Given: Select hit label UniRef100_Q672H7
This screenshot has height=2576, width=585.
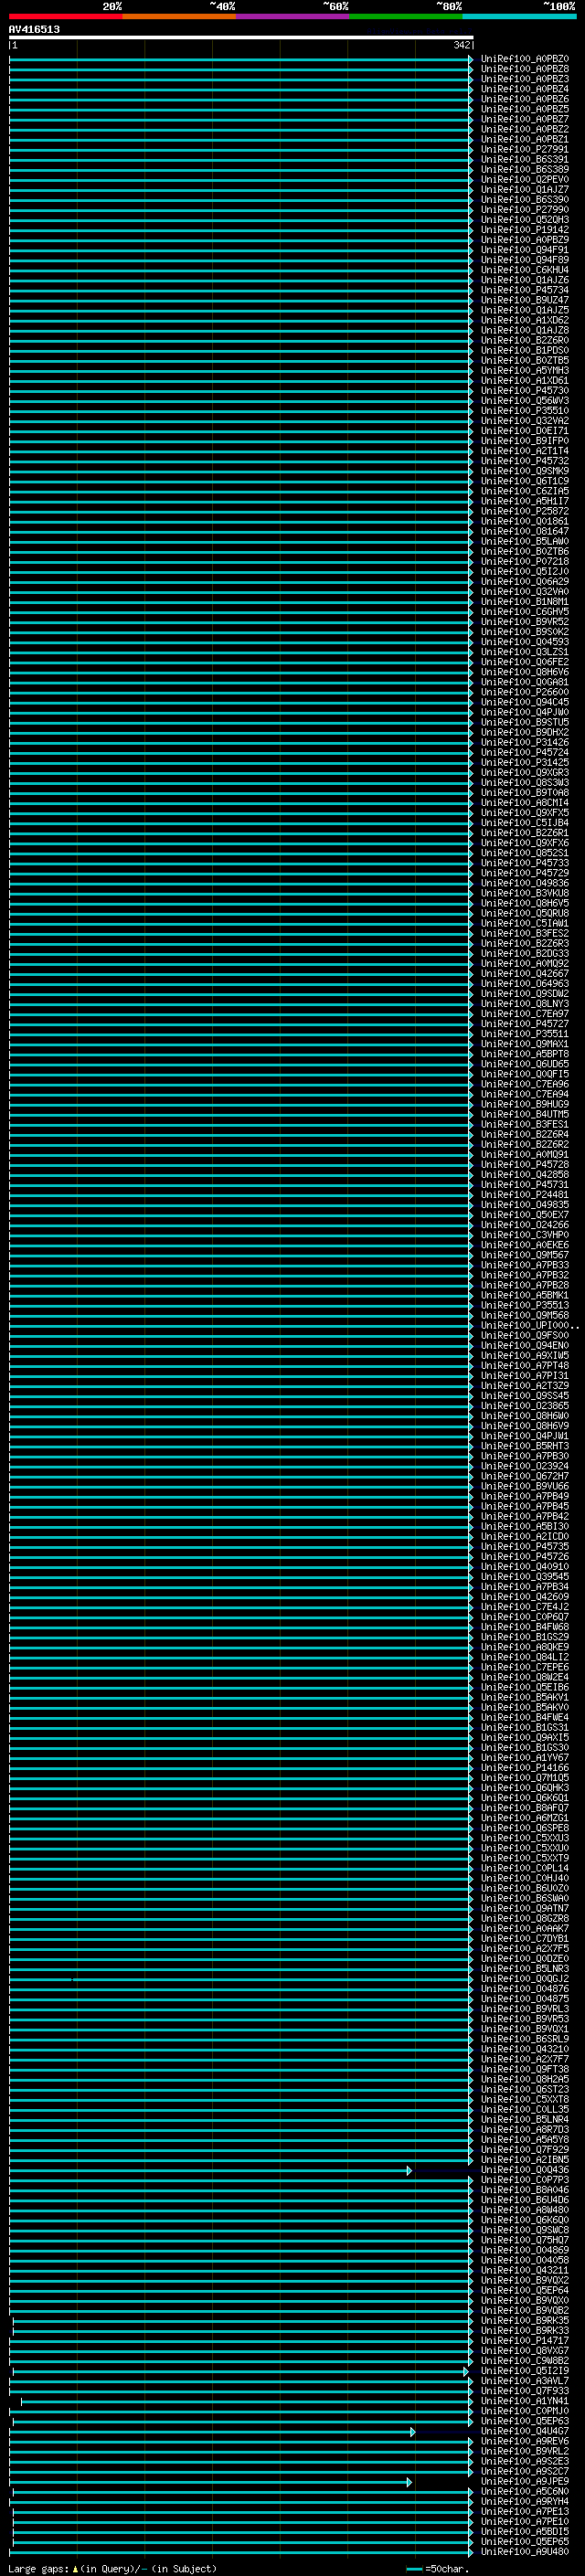Looking at the screenshot, I should (525, 1476).
